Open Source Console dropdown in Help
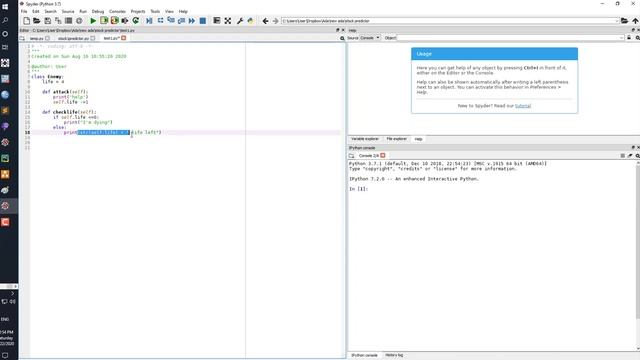Image resolution: width=640 pixels, height=360 pixels. click(370, 38)
